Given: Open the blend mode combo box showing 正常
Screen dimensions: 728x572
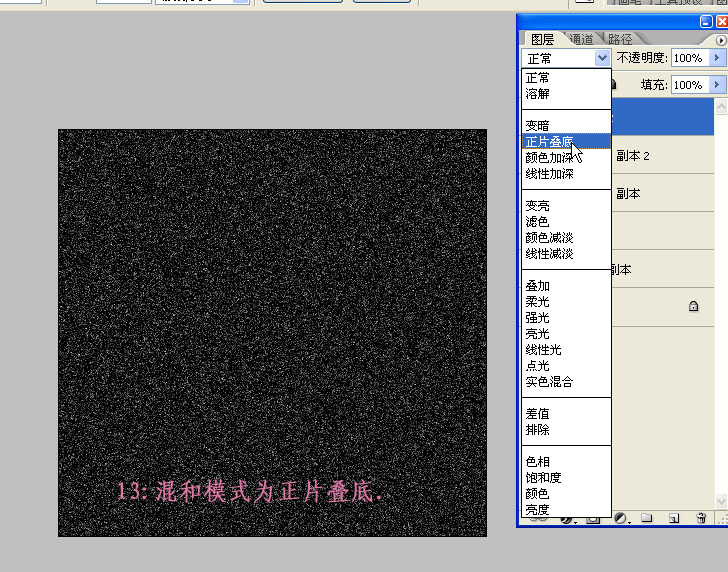Looking at the screenshot, I should (x=566, y=58).
